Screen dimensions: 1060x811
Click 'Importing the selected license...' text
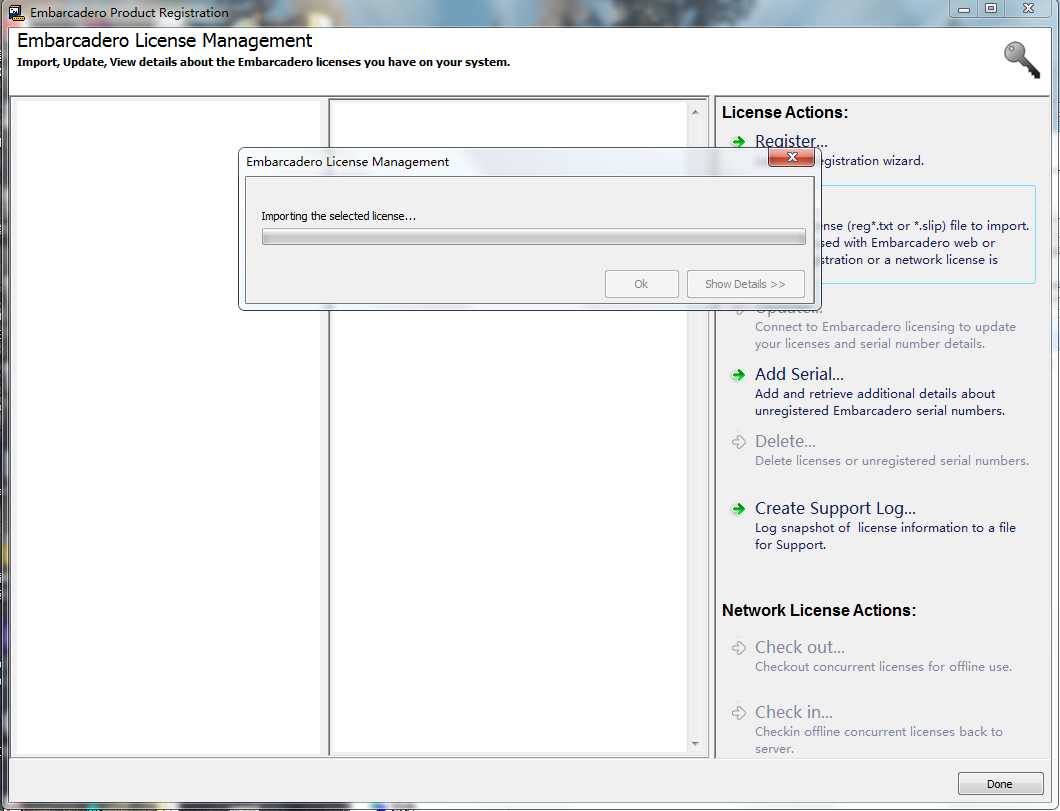click(338, 216)
